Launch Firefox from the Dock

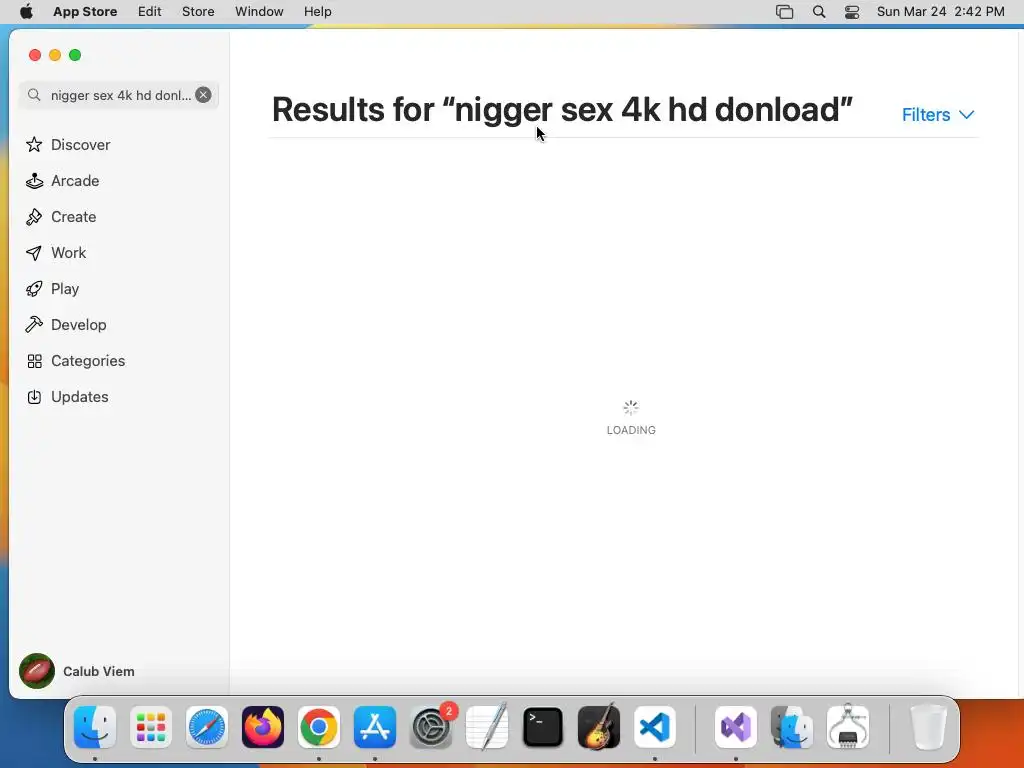(x=263, y=727)
